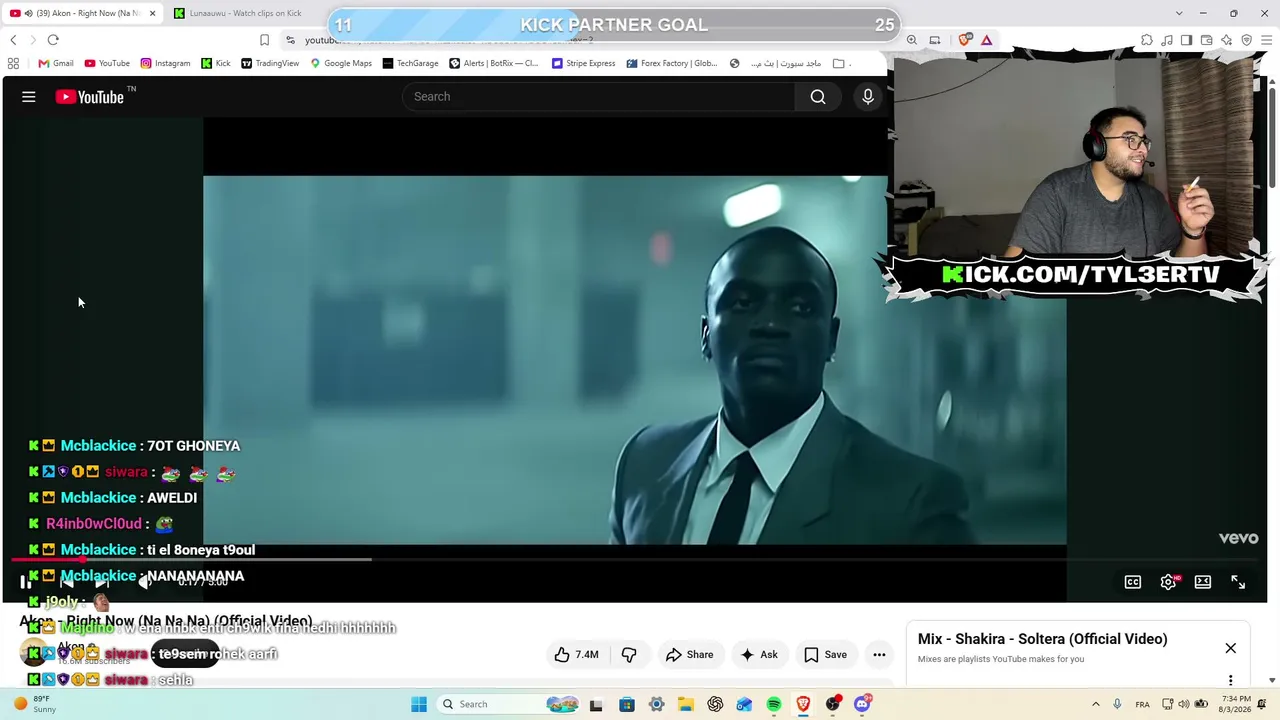Launch Leo AI assistant
The image size is (1280, 720).
coord(1227,40)
